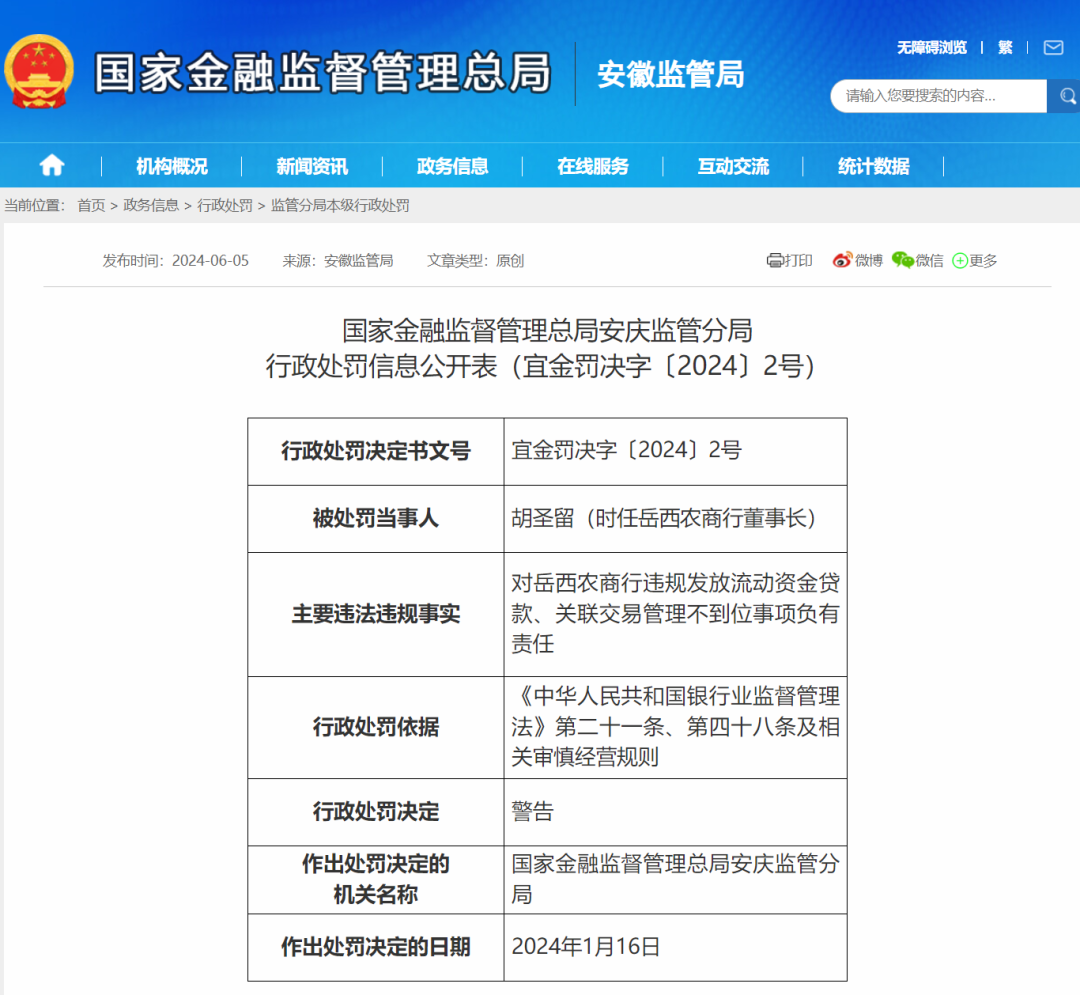Focus the search input field
The height and width of the screenshot is (995, 1080).
tap(938, 96)
